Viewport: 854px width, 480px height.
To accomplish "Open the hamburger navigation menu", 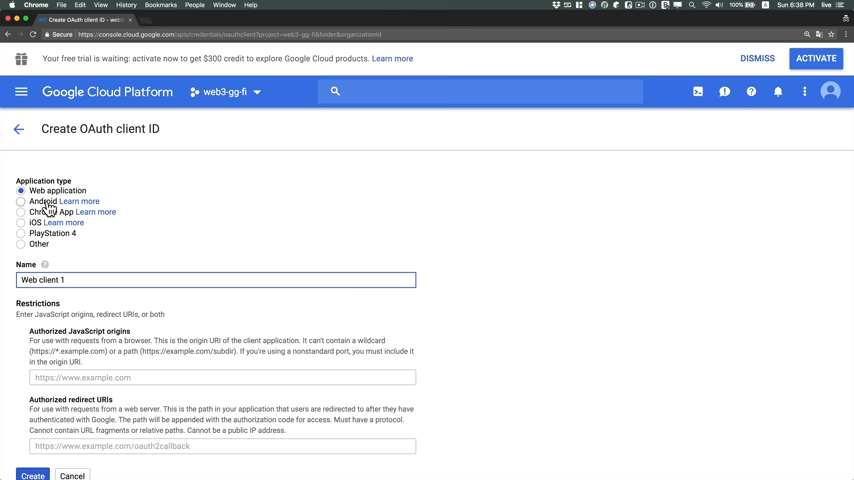I will [21, 92].
